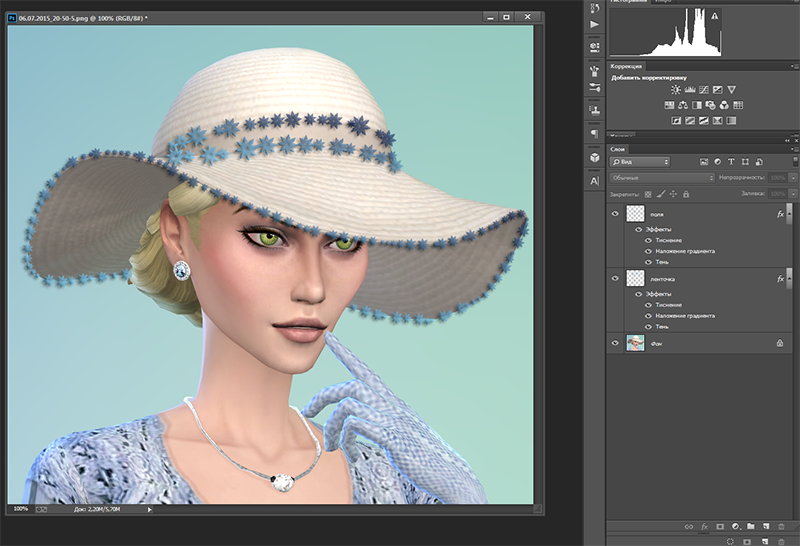This screenshot has height=546, width=800.
Task: Add a Brightness/Contrast adjustment
Action: 676,90
